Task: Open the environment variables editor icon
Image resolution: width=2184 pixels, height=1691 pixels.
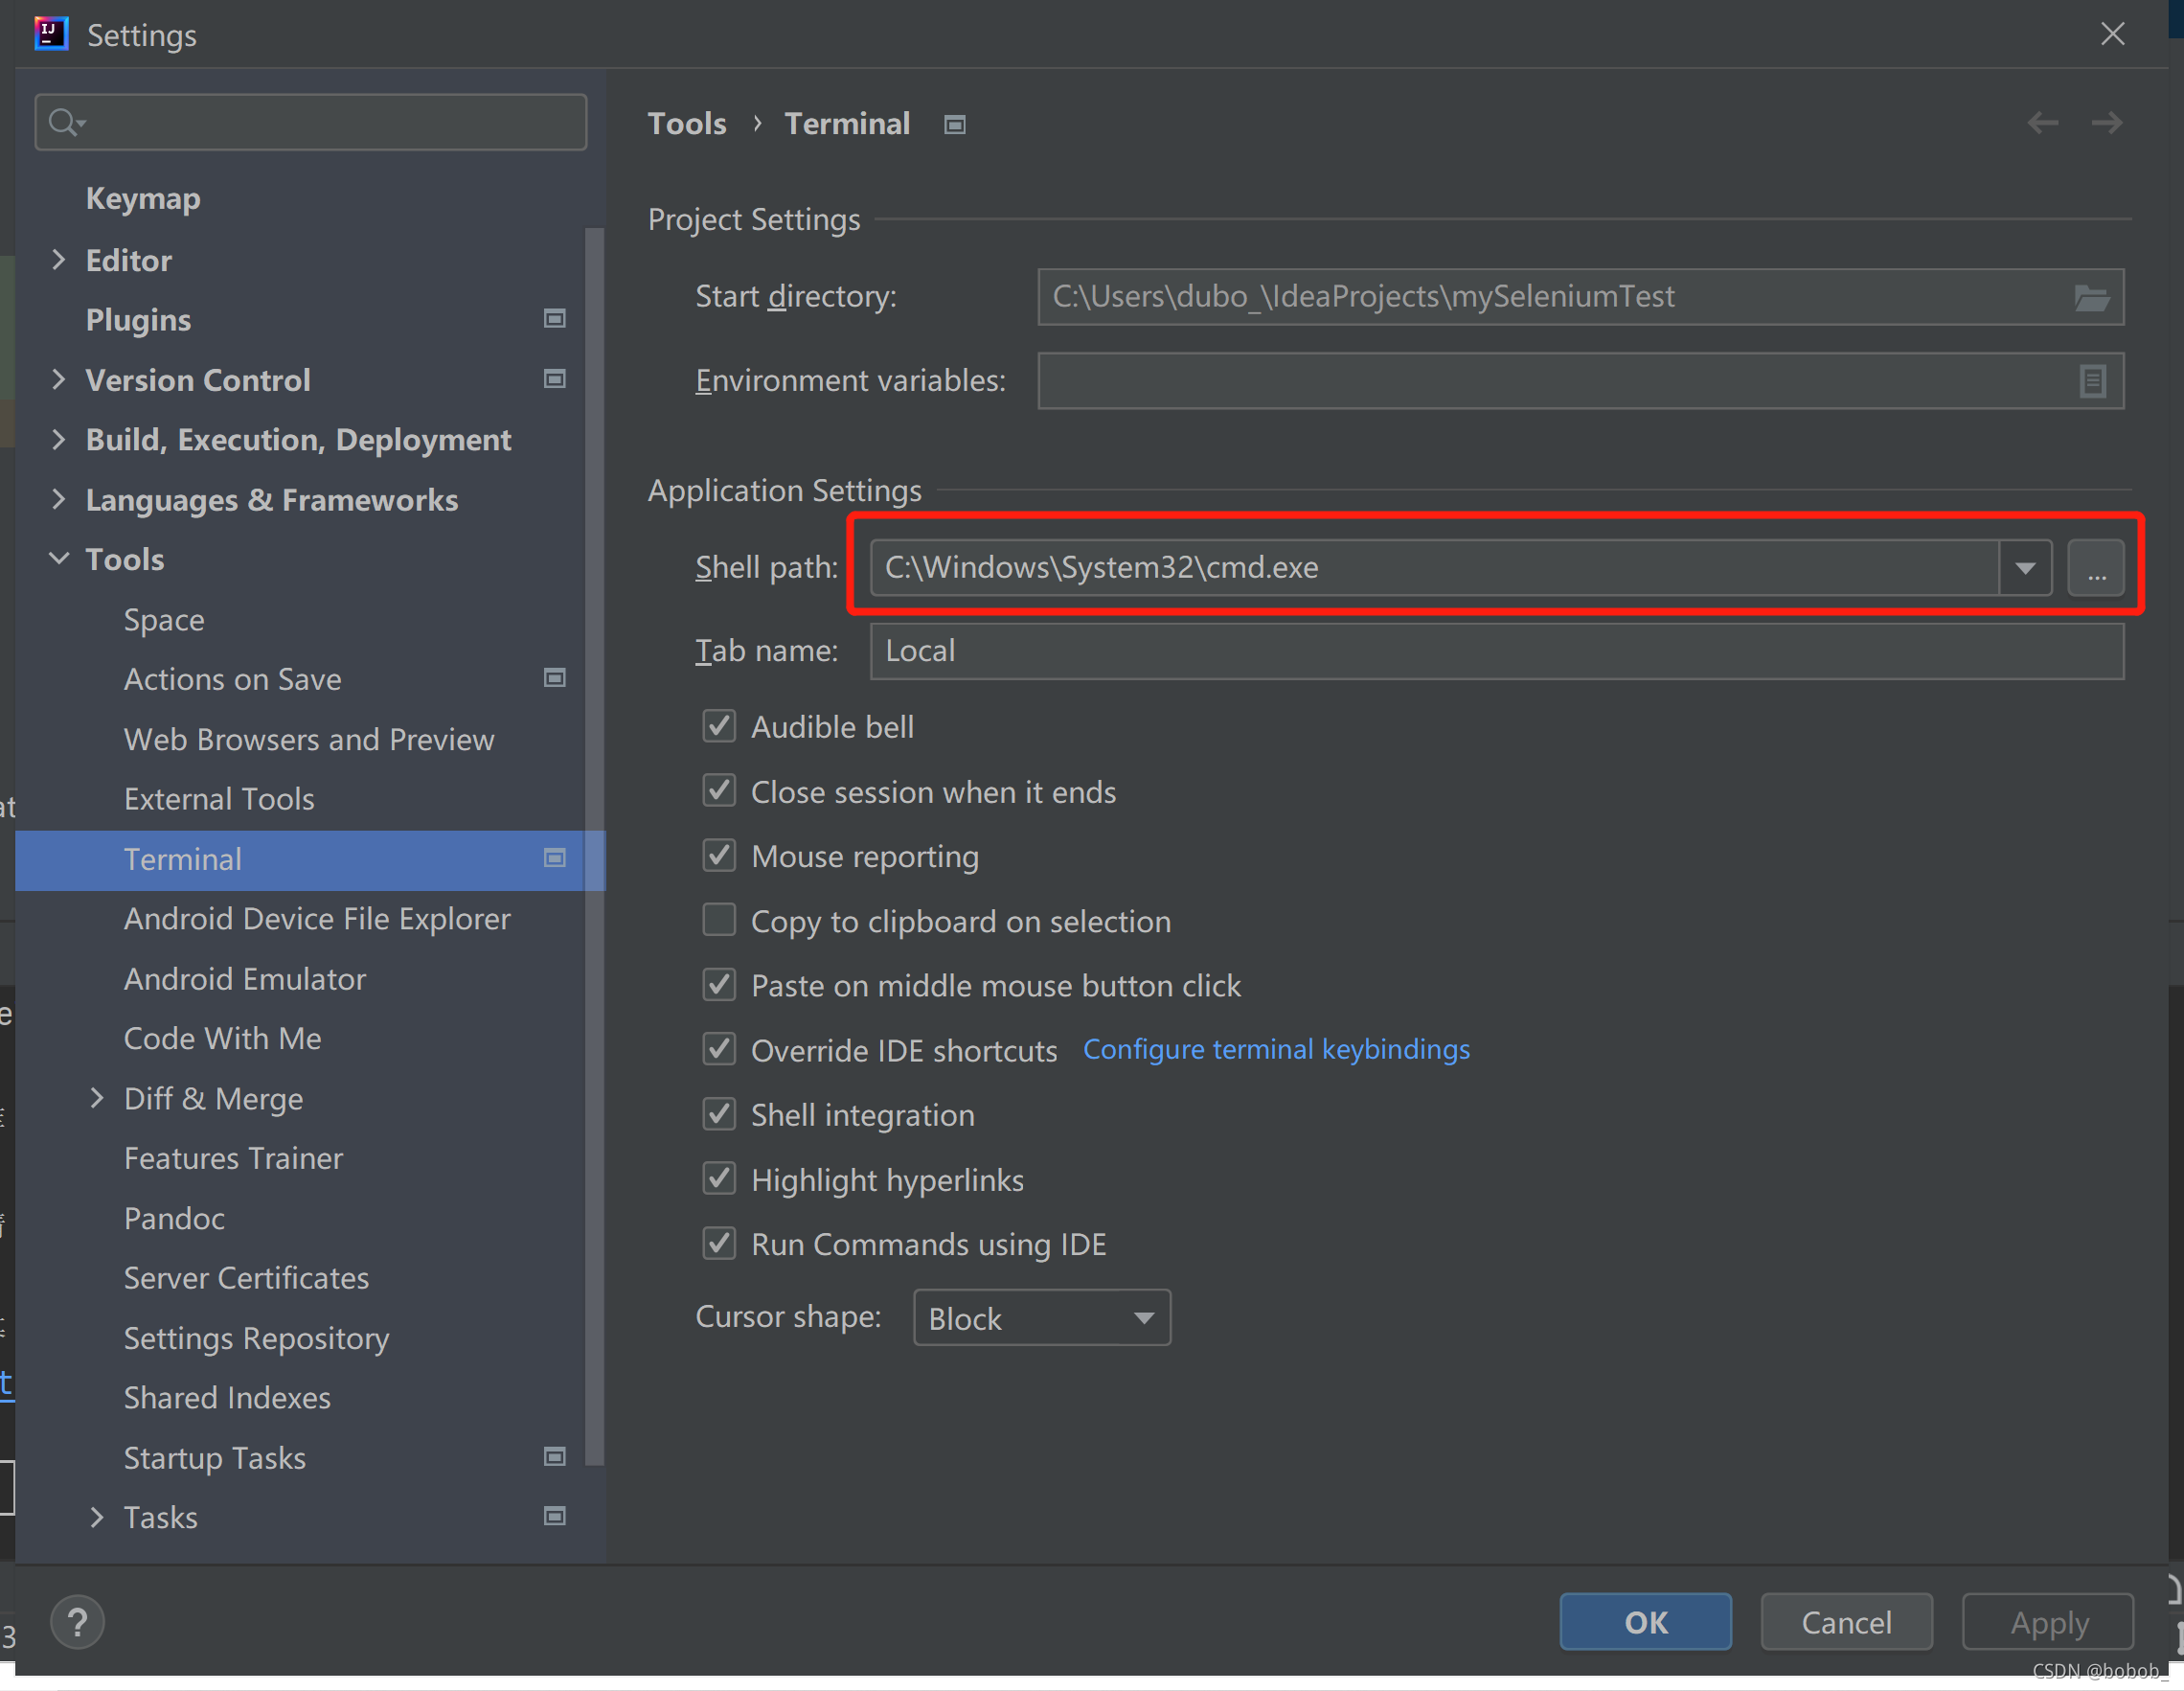Action: click(x=2092, y=381)
